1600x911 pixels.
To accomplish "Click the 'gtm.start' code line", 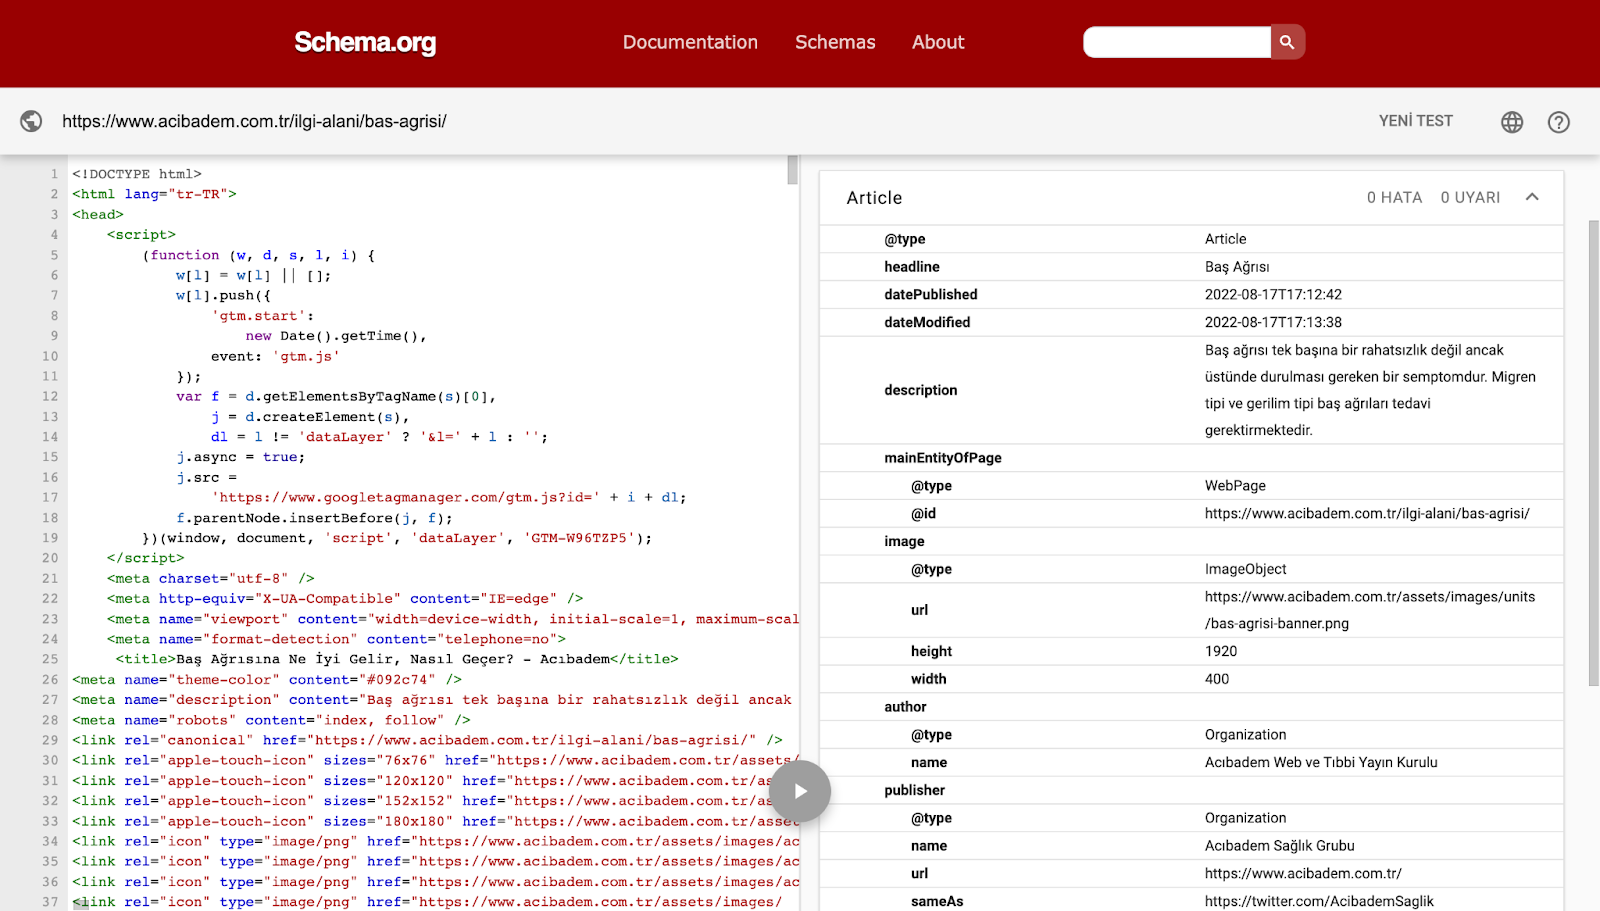I will (x=263, y=315).
